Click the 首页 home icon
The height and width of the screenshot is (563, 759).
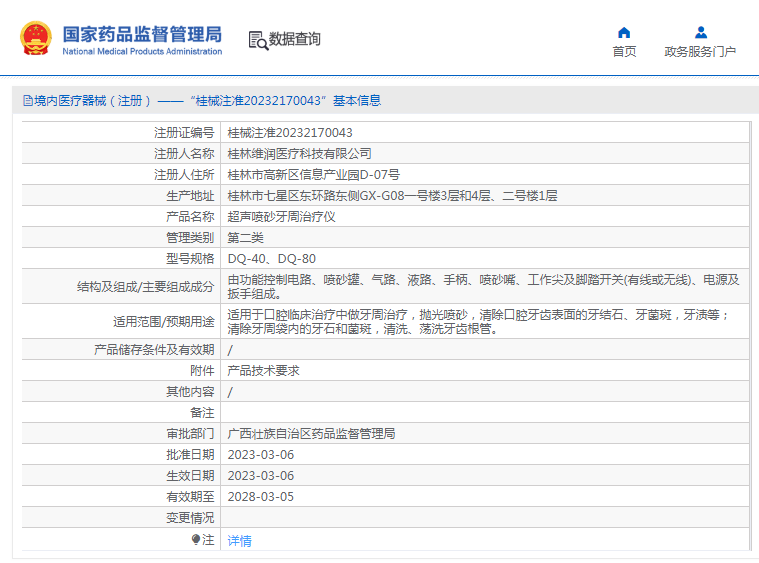pyautogui.click(x=624, y=32)
